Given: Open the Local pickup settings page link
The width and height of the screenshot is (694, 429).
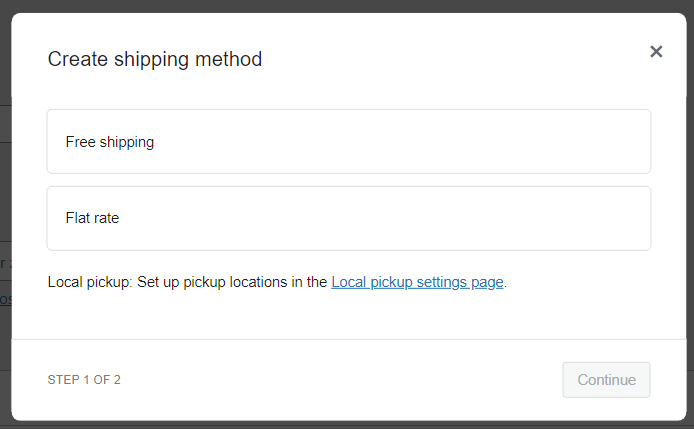Looking at the screenshot, I should [417, 283].
